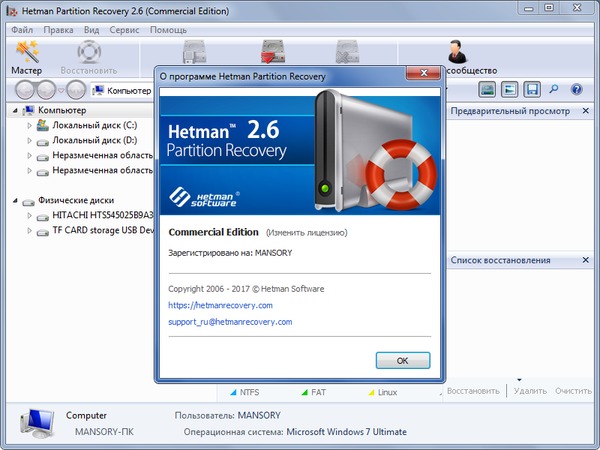Open the hetmanrecovery.com website link
Viewport: 600px width, 450px height.
tap(220, 305)
